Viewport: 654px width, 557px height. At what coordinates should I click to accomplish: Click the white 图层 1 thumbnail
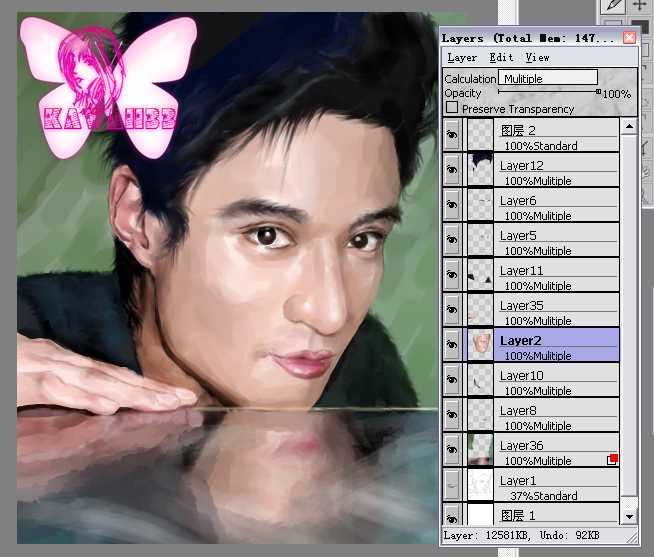point(480,515)
